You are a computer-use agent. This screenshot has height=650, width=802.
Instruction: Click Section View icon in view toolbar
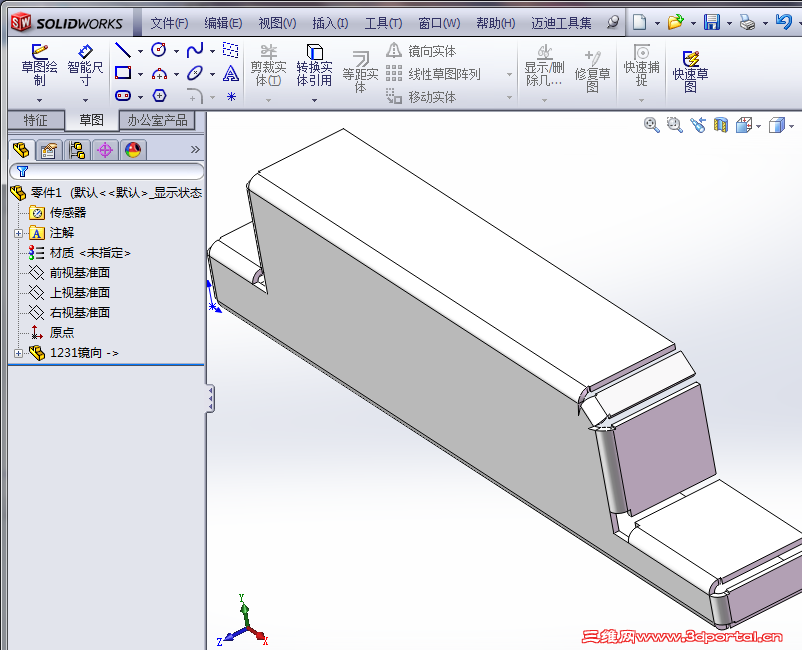(x=721, y=125)
